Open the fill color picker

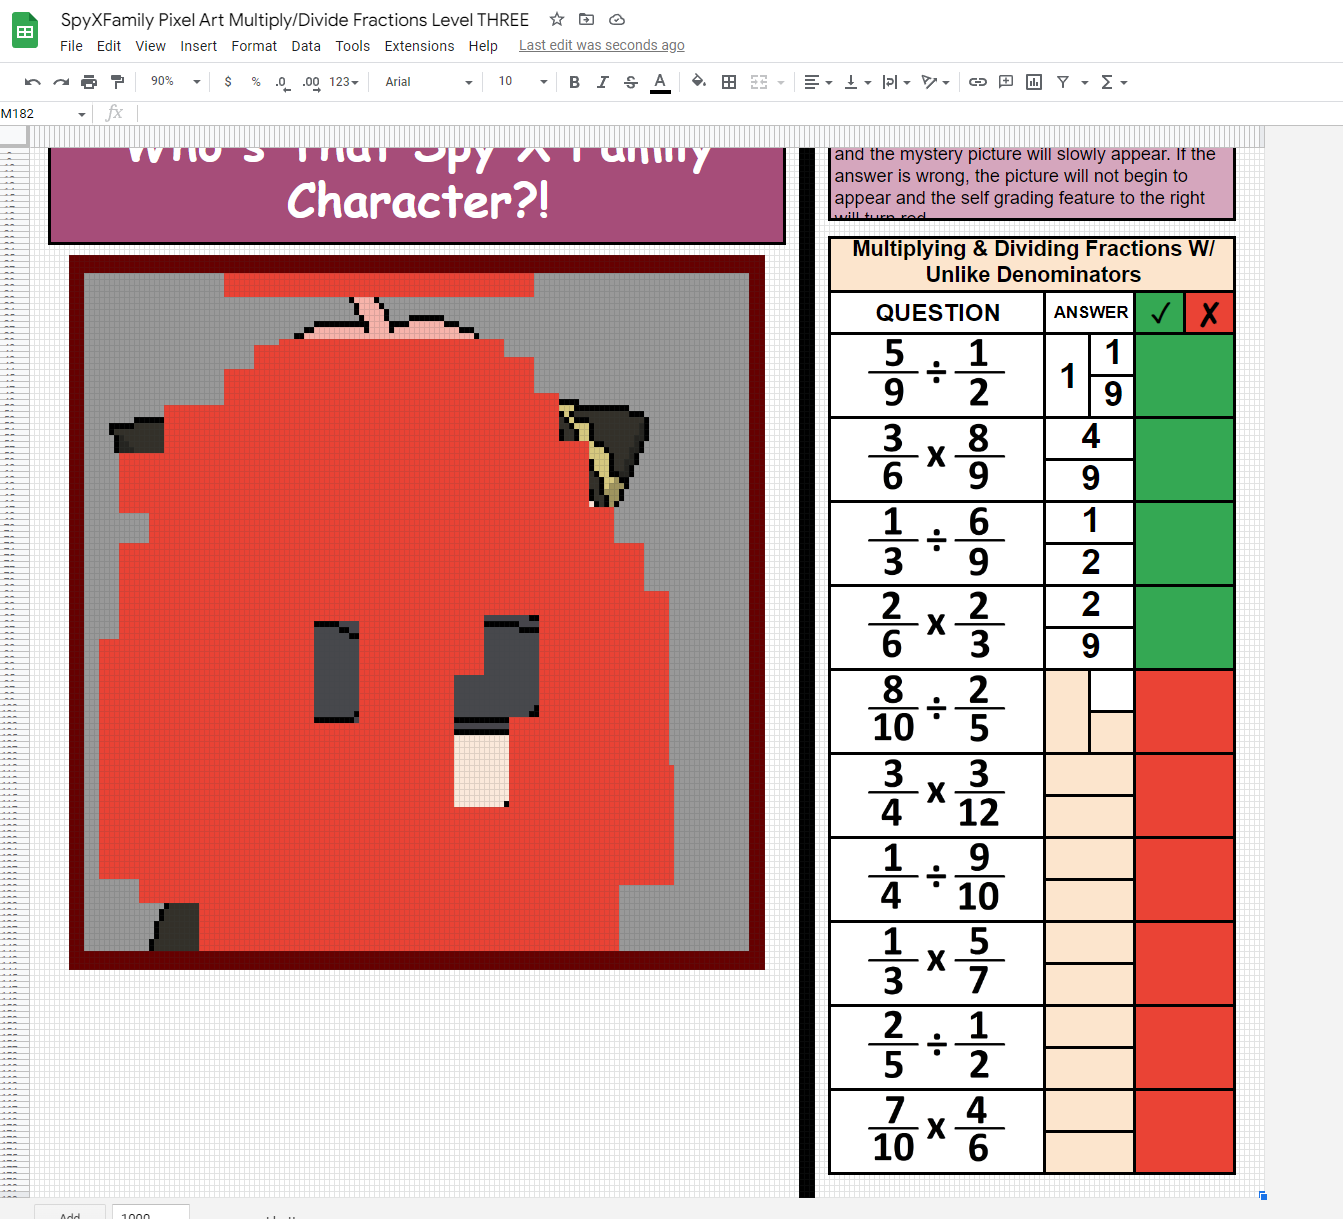point(699,82)
